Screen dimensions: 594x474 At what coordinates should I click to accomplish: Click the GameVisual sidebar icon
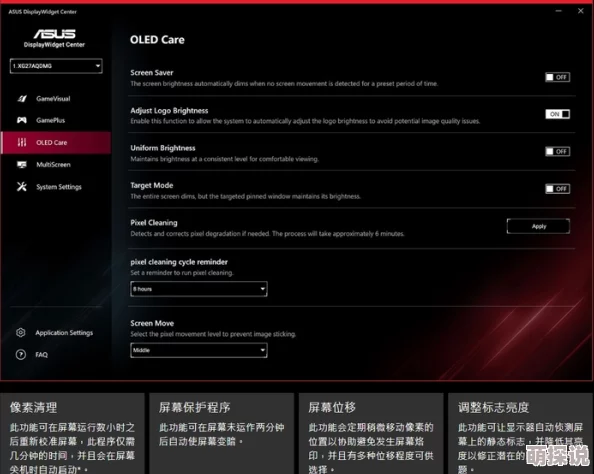[x=22, y=99]
